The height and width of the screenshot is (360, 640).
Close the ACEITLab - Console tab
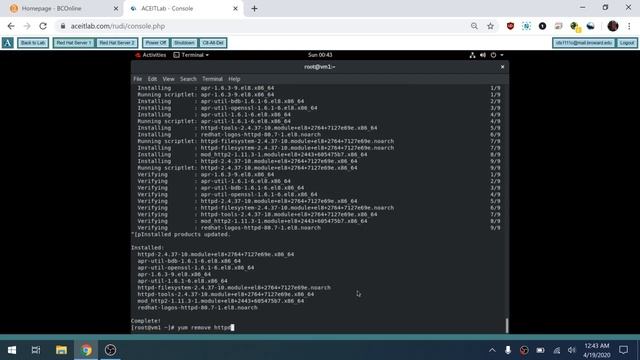tap(235, 9)
